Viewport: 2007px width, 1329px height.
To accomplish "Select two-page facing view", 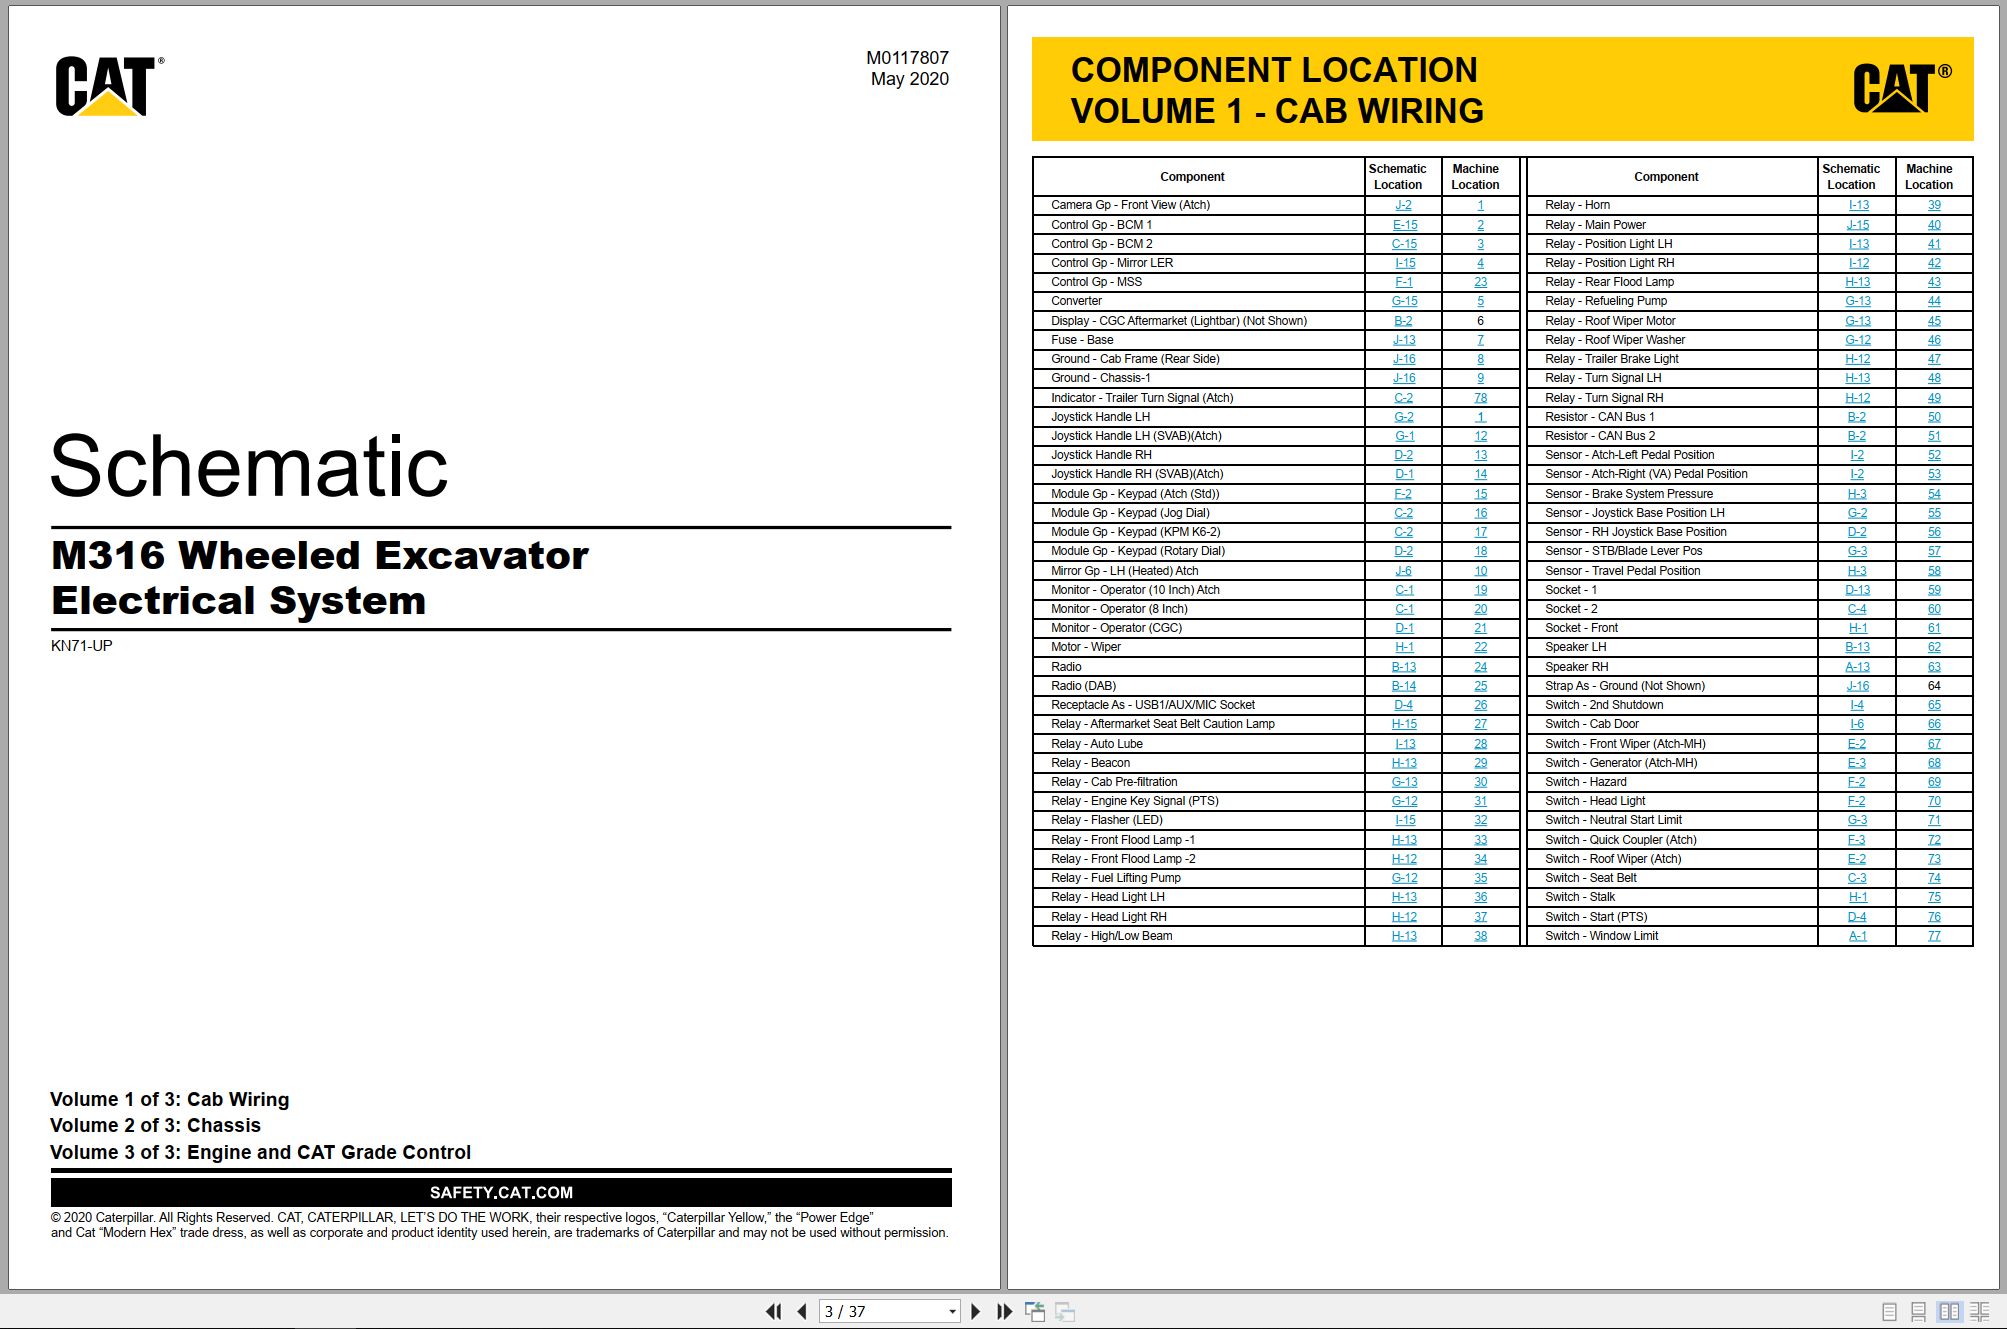I will pos(1949,1312).
